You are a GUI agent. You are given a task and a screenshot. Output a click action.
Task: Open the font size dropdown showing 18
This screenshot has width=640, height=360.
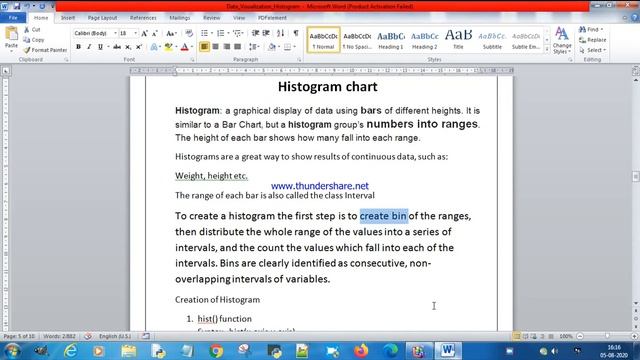136,33
